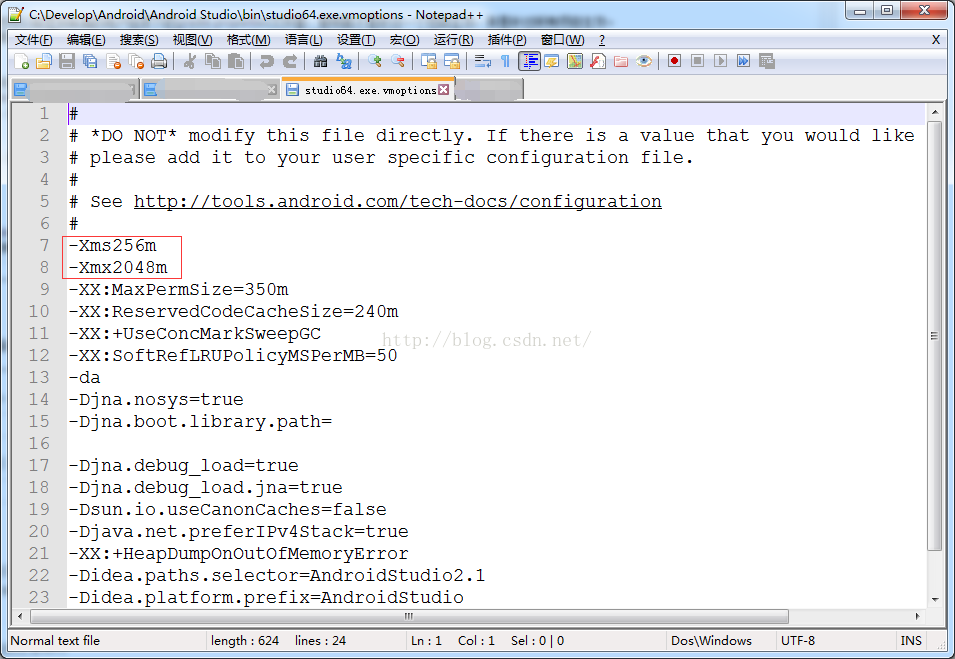Play back the recorded macro
This screenshot has height=659, width=955.
[x=721, y=61]
